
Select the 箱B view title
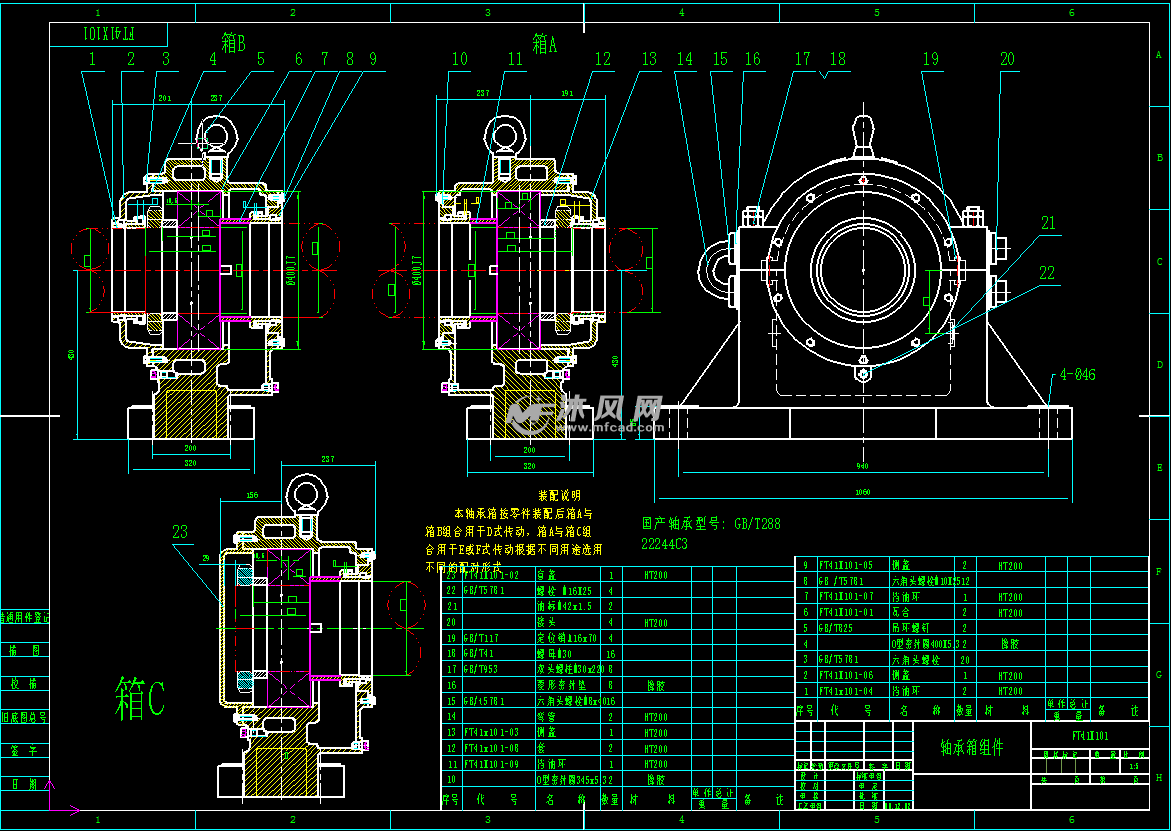tap(233, 43)
